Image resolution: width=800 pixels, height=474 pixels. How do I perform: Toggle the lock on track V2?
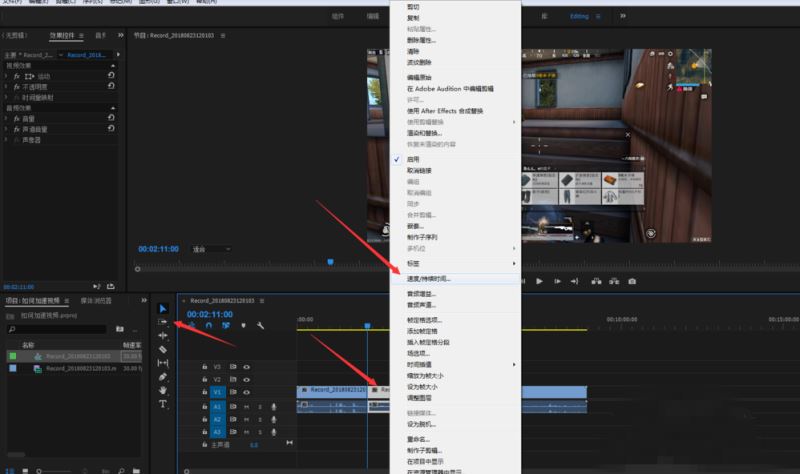tap(205, 380)
